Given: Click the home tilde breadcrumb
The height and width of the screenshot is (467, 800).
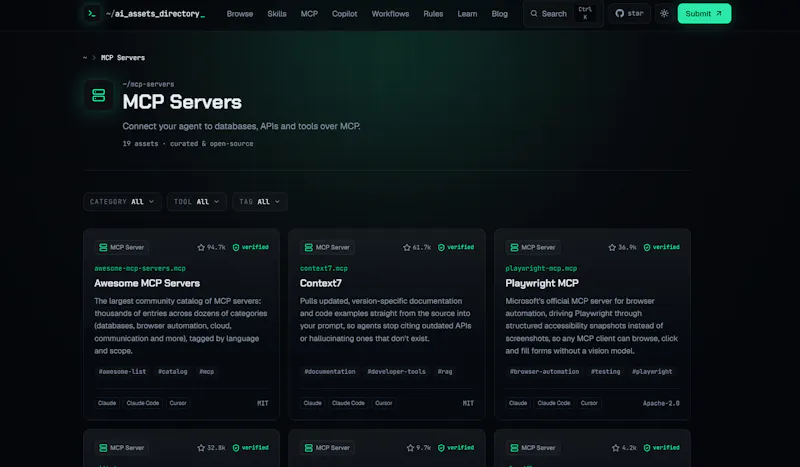Looking at the screenshot, I should (85, 58).
